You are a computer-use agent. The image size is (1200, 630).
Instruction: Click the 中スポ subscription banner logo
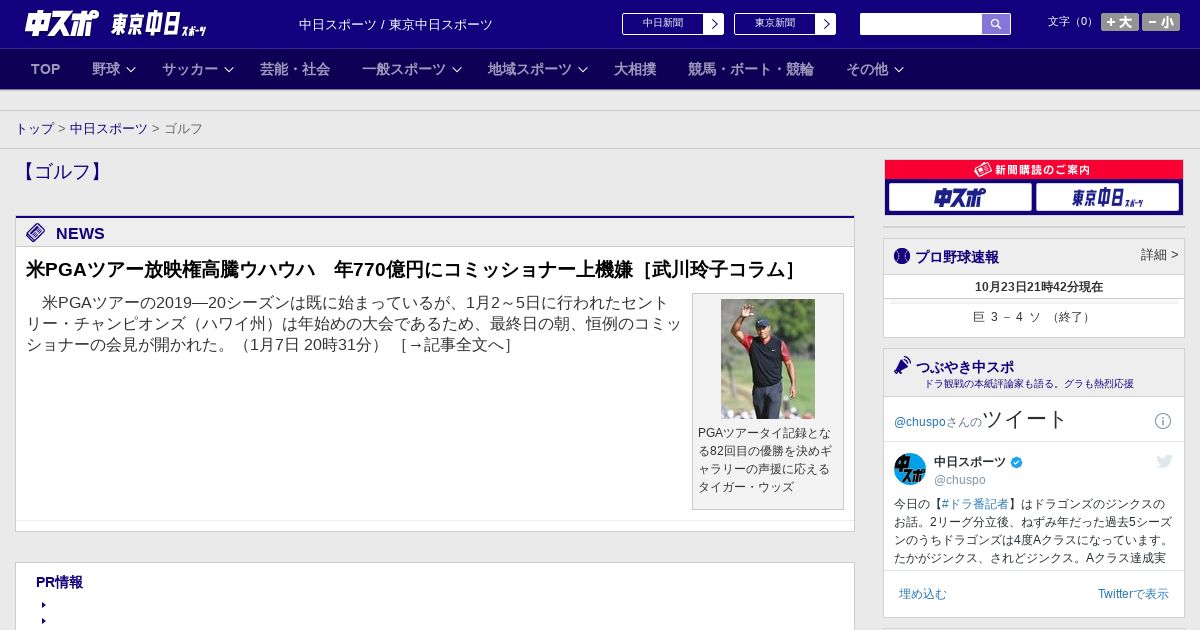pyautogui.click(x=960, y=197)
